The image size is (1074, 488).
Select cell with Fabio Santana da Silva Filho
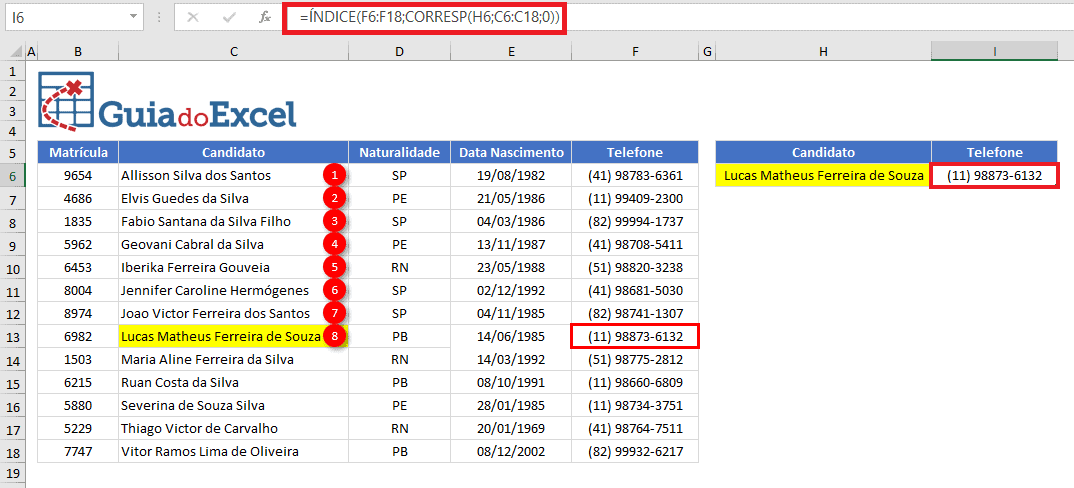tap(234, 221)
